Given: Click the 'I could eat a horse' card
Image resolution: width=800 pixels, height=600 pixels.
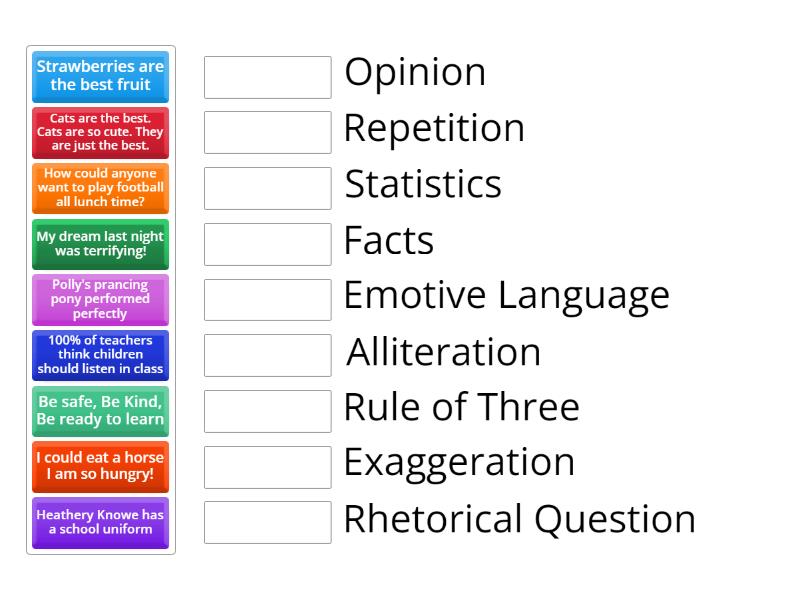Looking at the screenshot, I should pos(100,466).
